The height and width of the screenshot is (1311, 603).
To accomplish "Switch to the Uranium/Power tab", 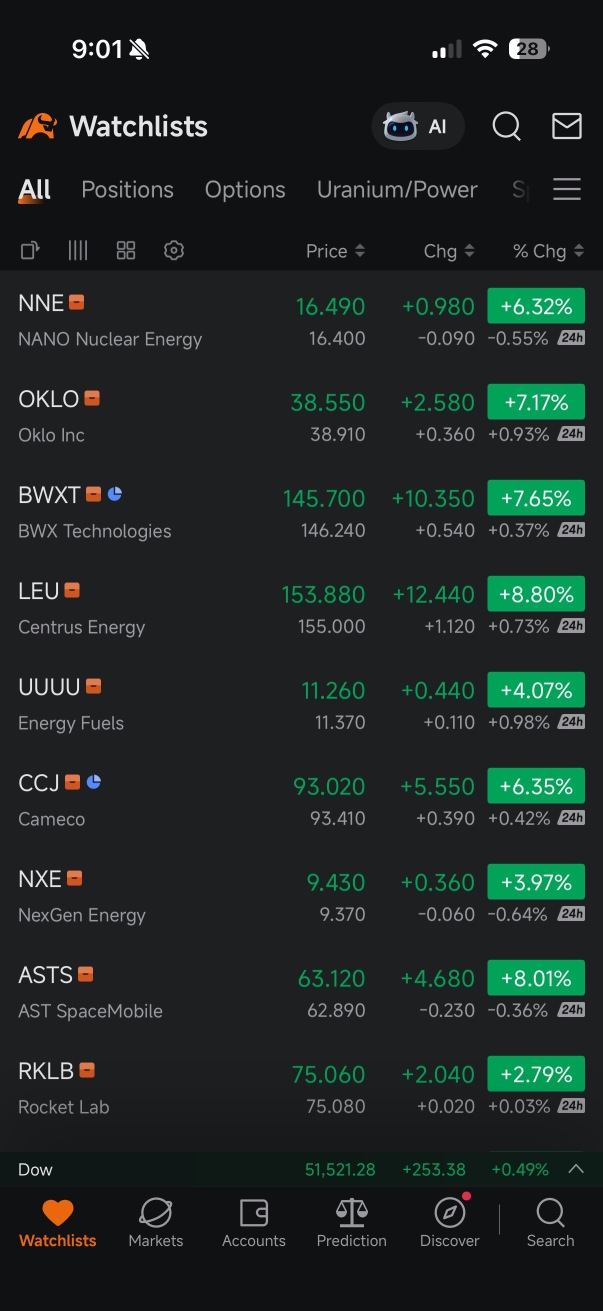I will pyautogui.click(x=397, y=189).
